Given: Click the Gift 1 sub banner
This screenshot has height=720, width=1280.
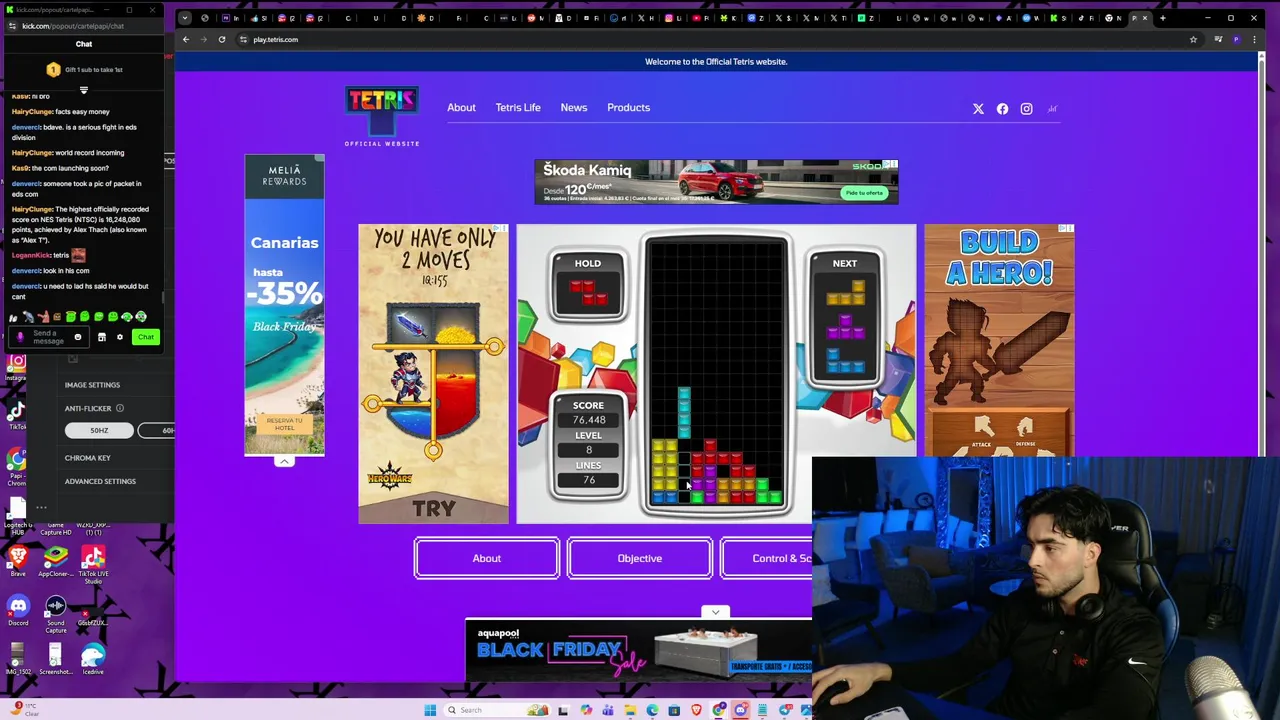Looking at the screenshot, I should click(84, 69).
